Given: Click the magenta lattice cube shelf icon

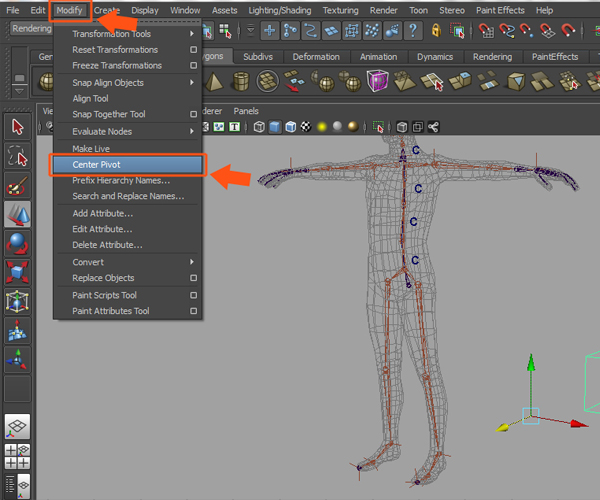Looking at the screenshot, I should coord(377,81).
